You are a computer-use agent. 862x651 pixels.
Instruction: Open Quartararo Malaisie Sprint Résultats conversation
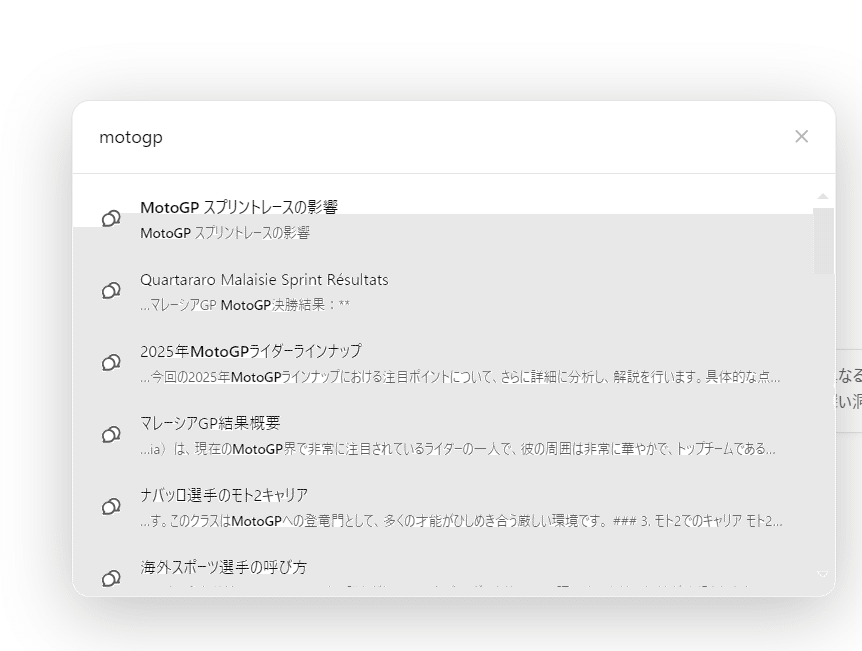tap(264, 280)
